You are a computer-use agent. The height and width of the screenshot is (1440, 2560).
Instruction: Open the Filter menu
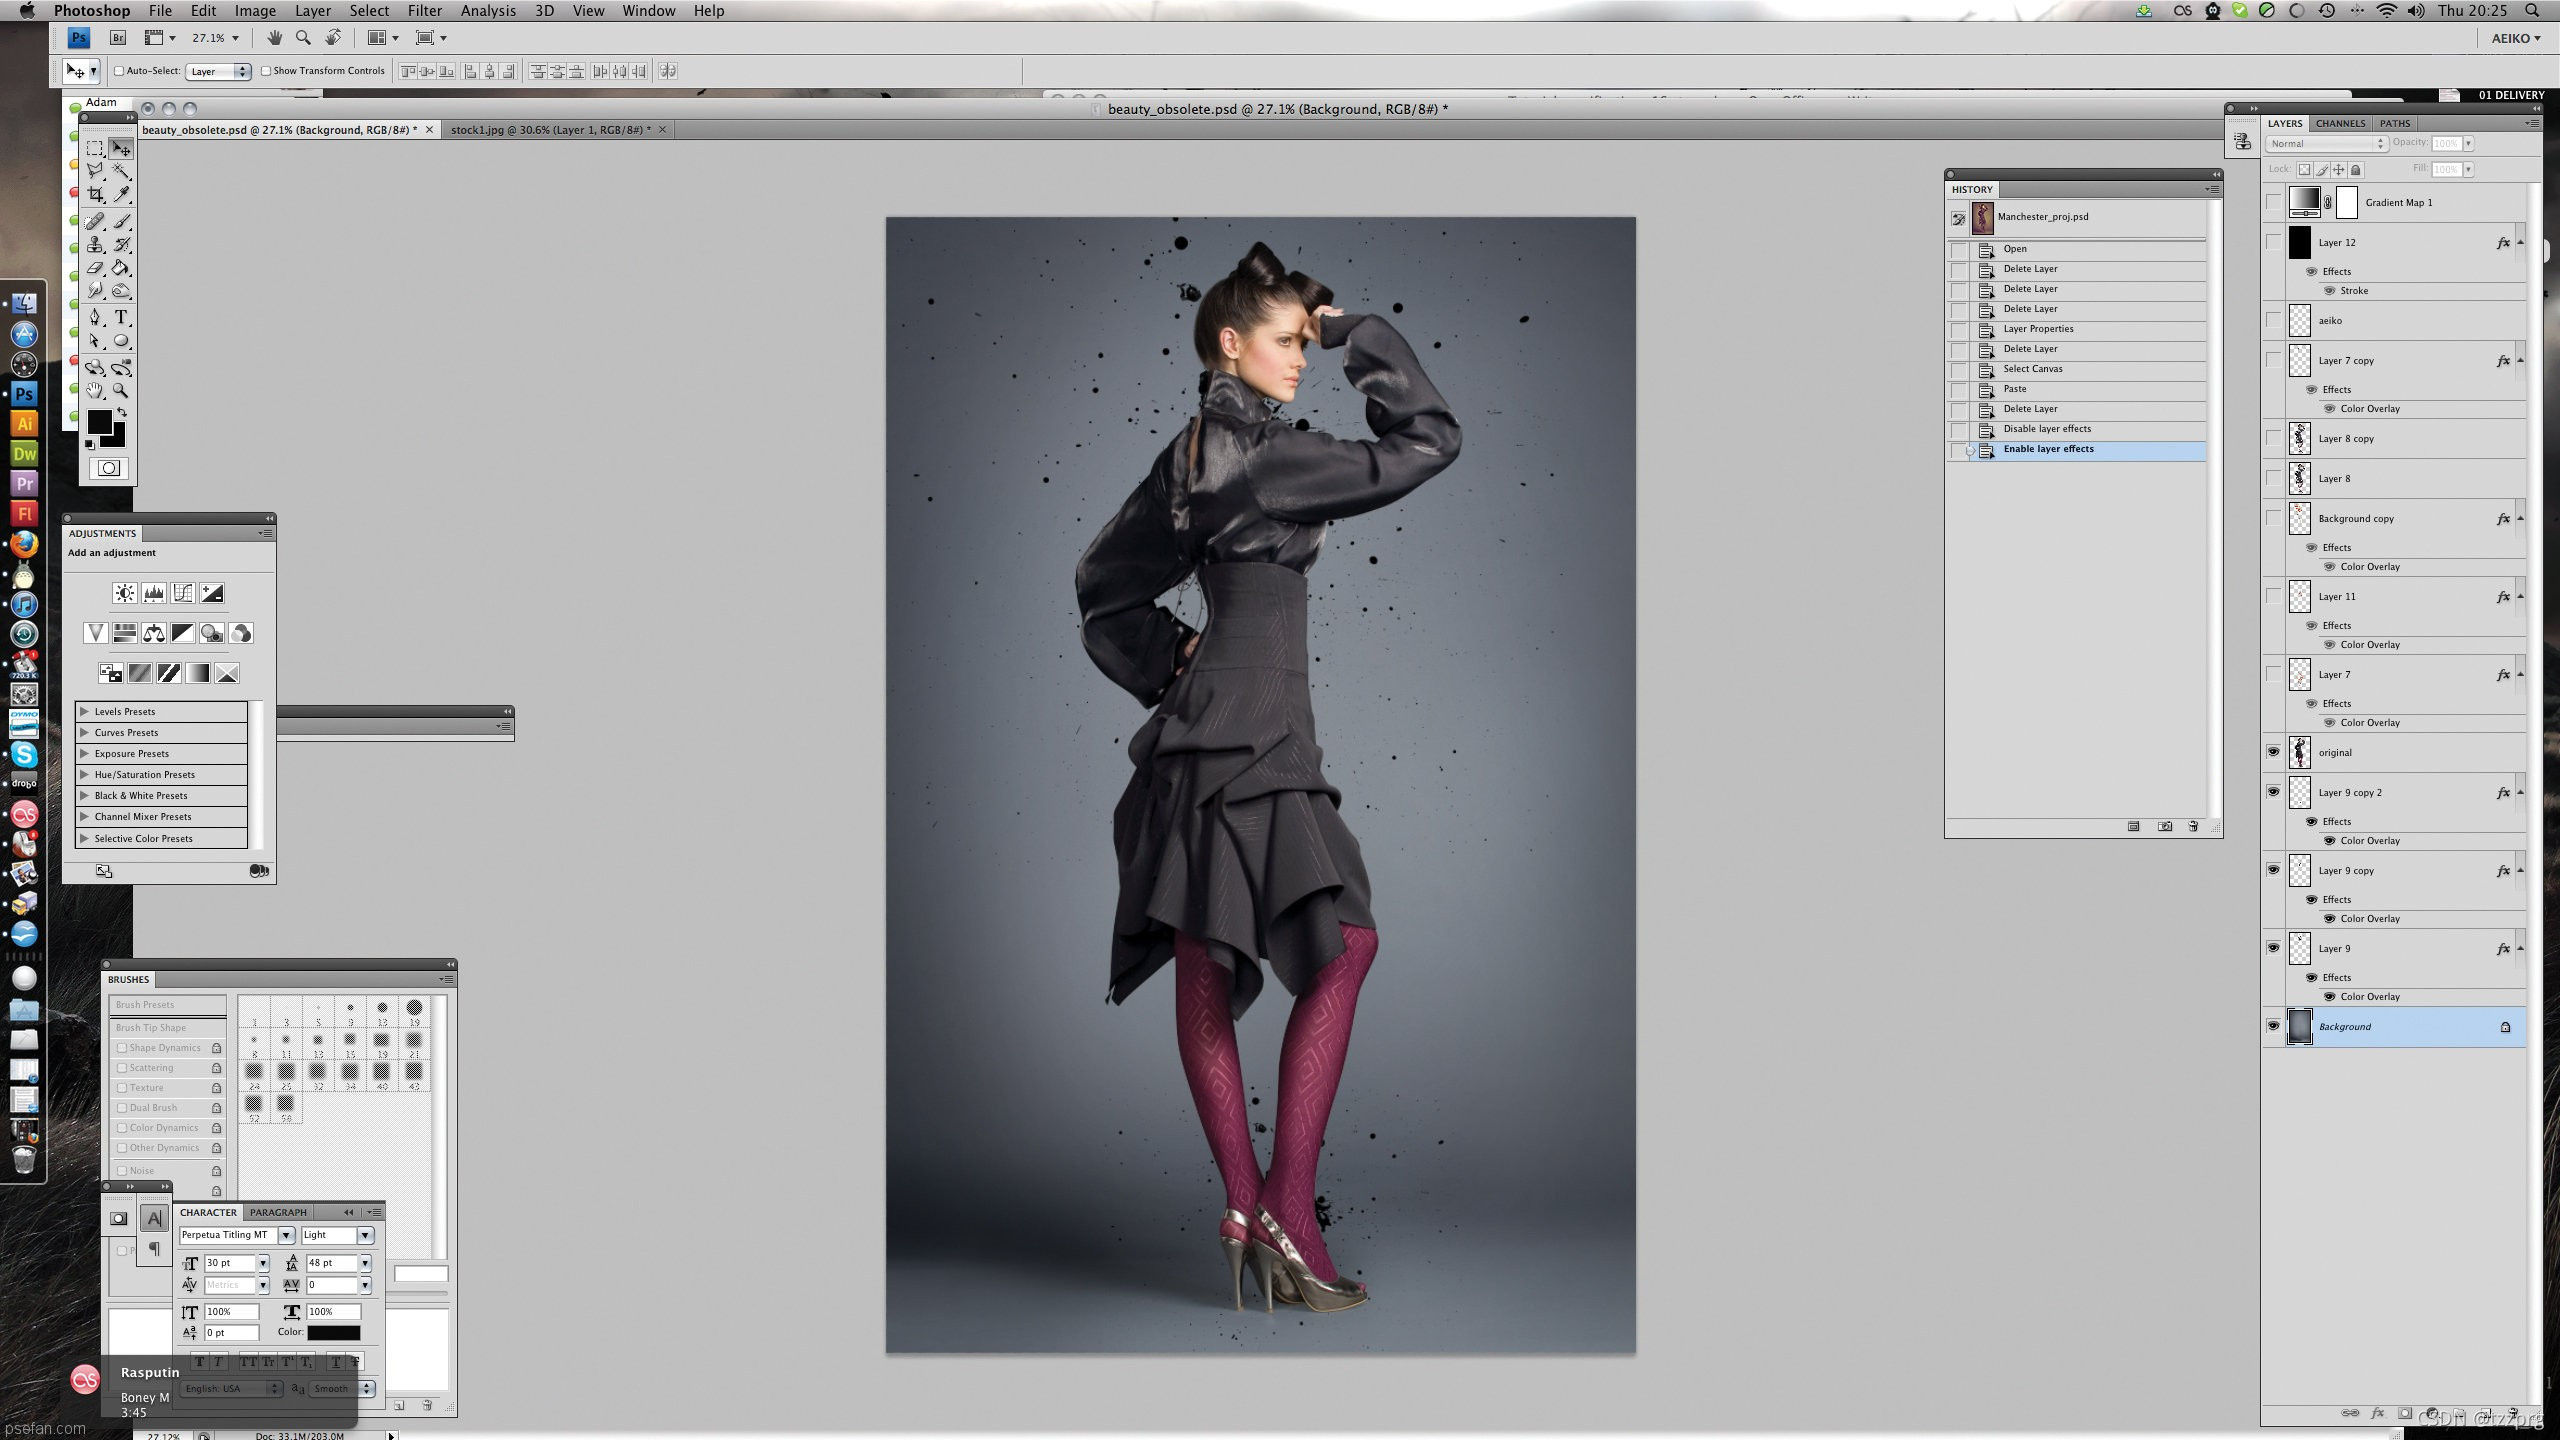(x=424, y=11)
